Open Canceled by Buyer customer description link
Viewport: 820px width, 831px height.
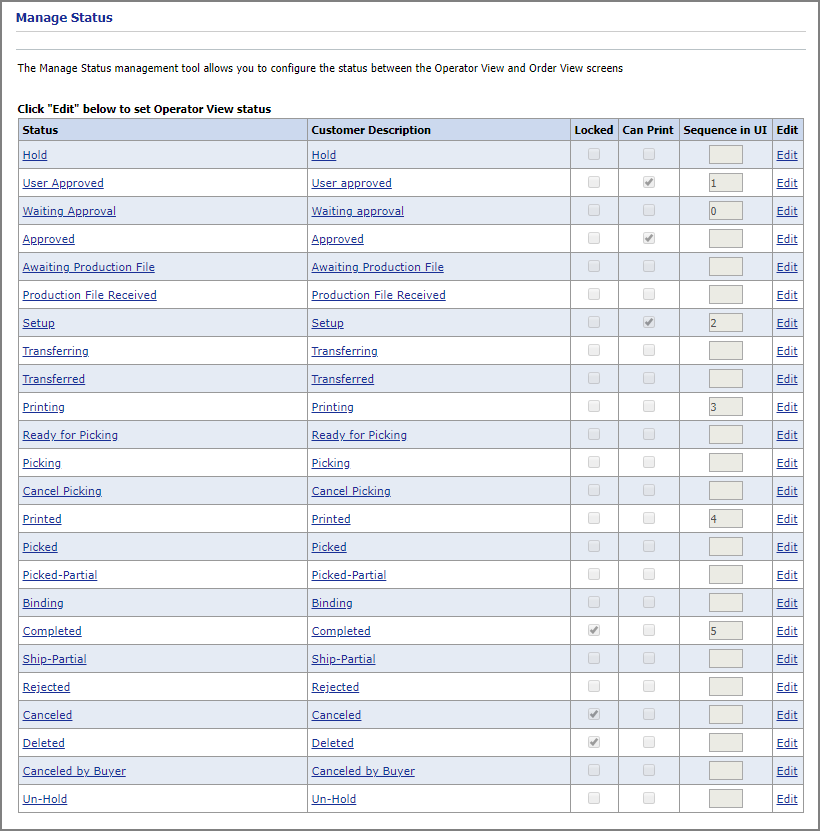click(363, 771)
